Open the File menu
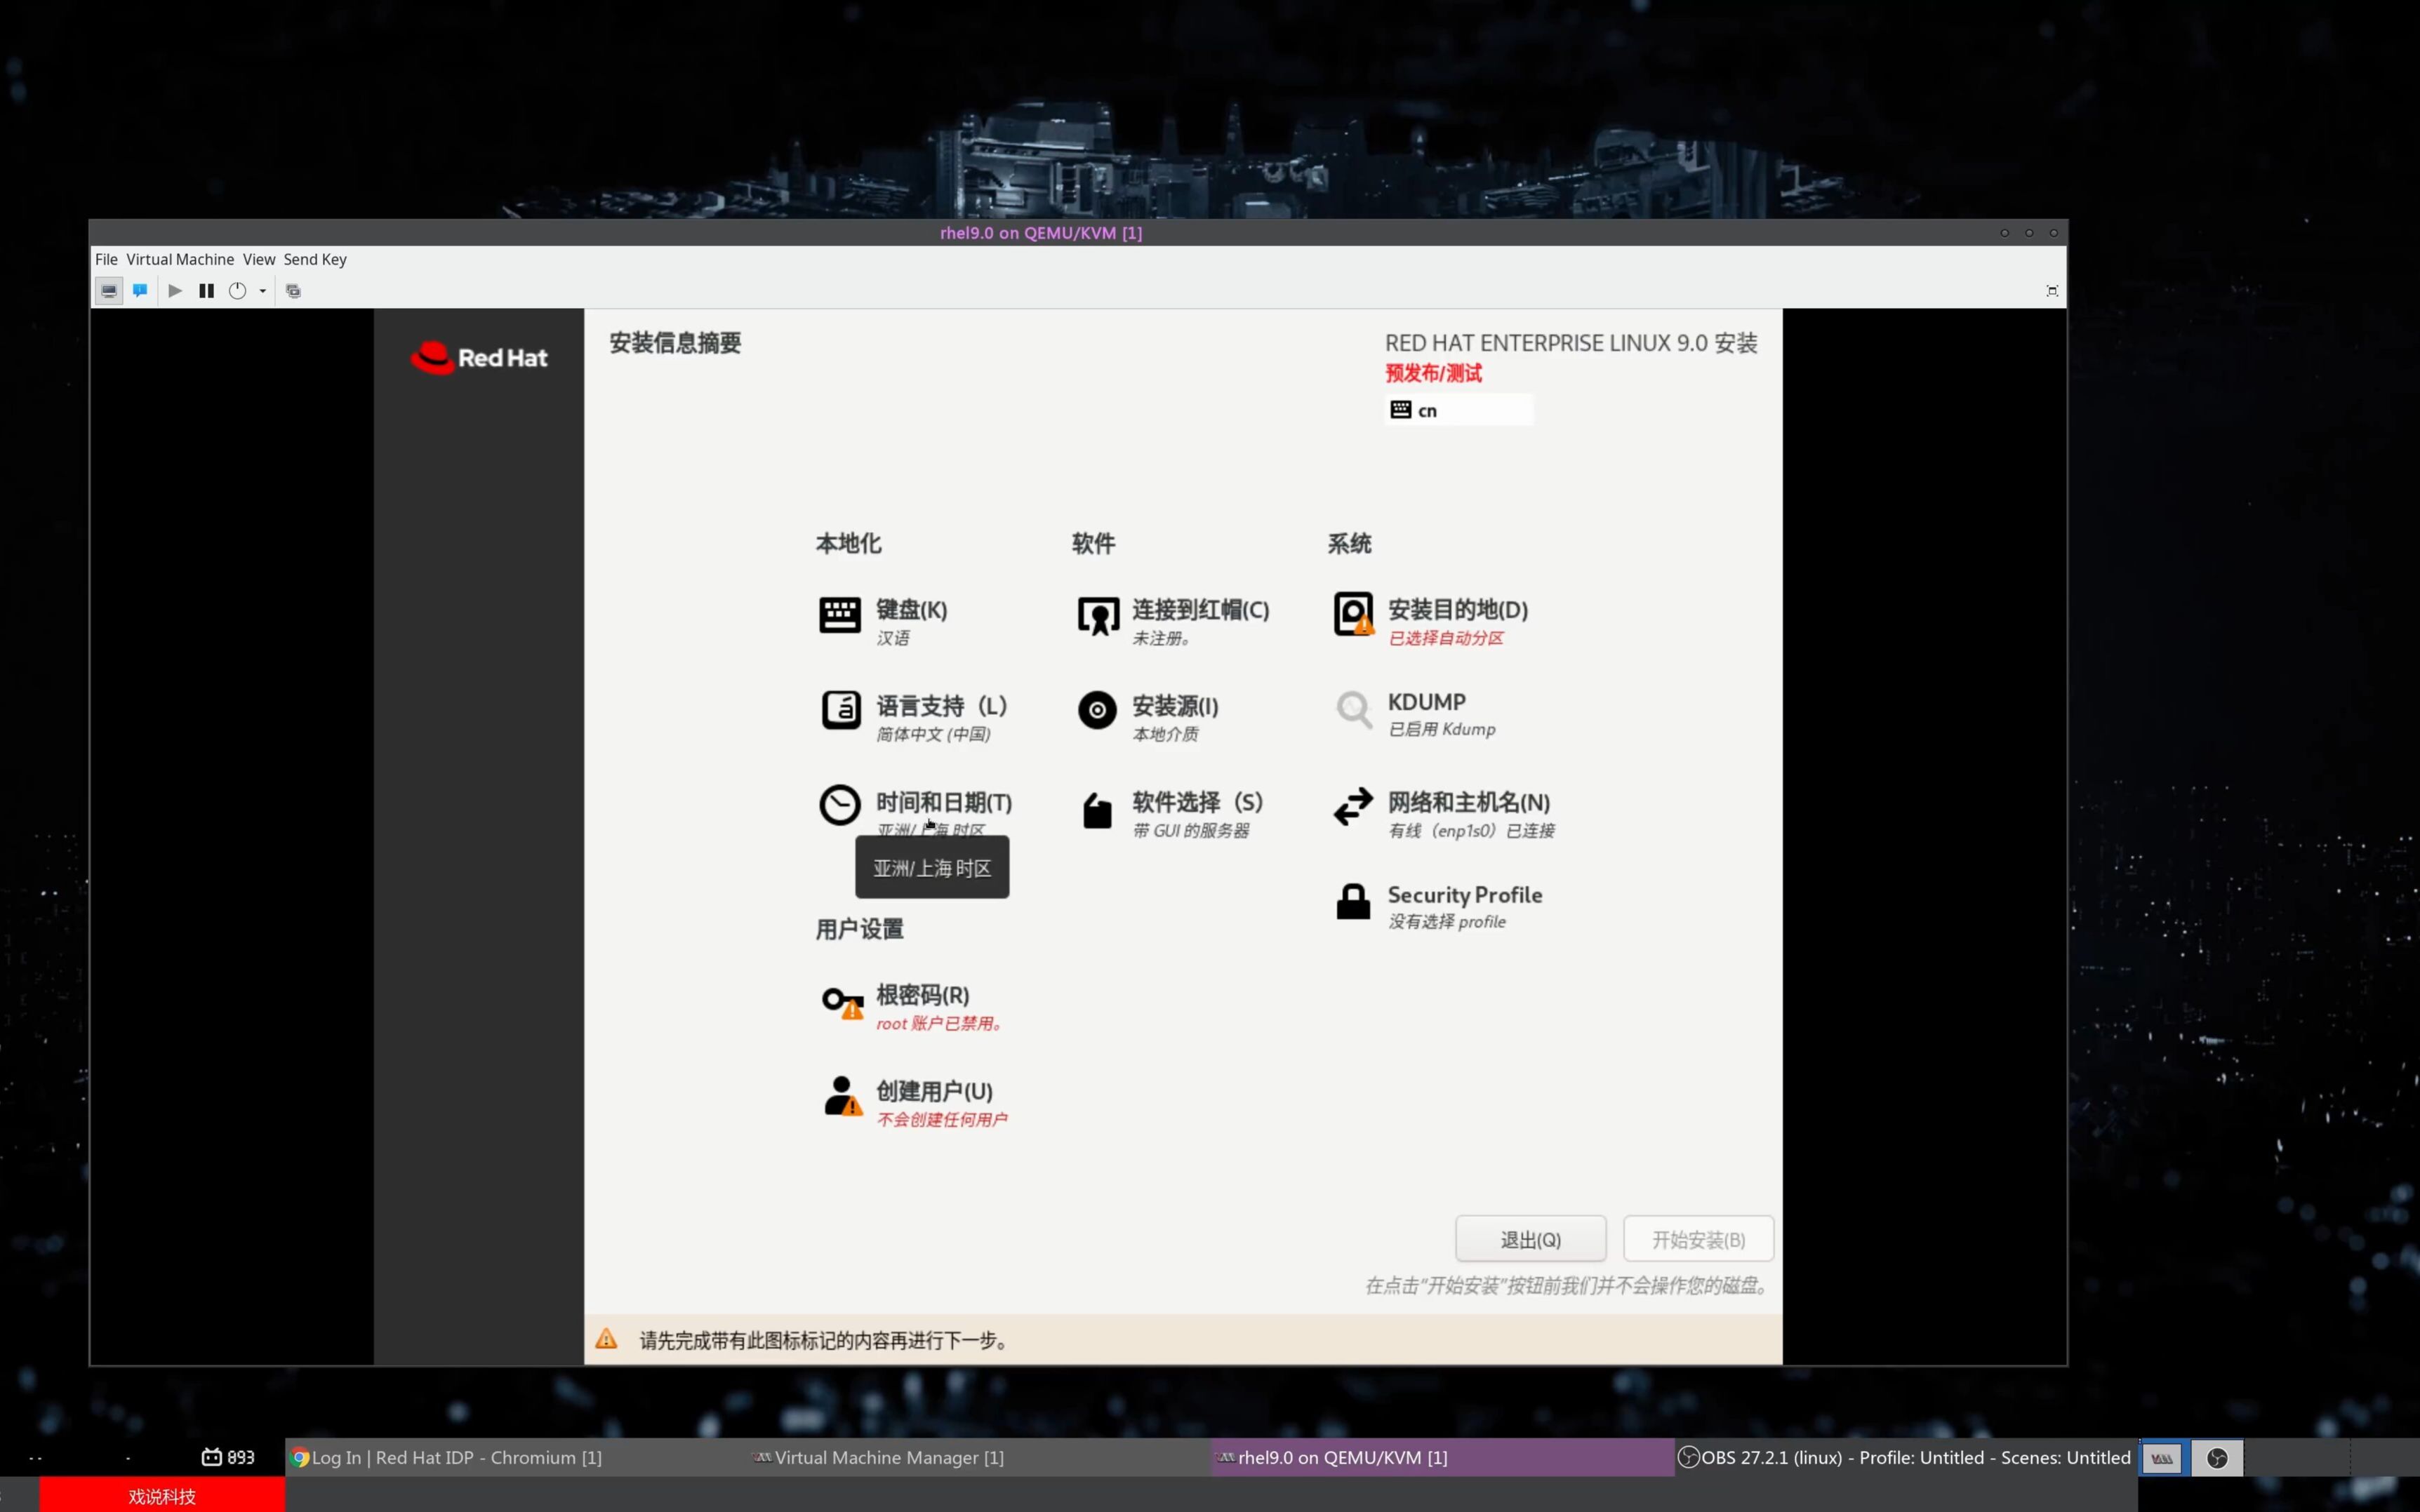This screenshot has width=2420, height=1512. tap(106, 259)
